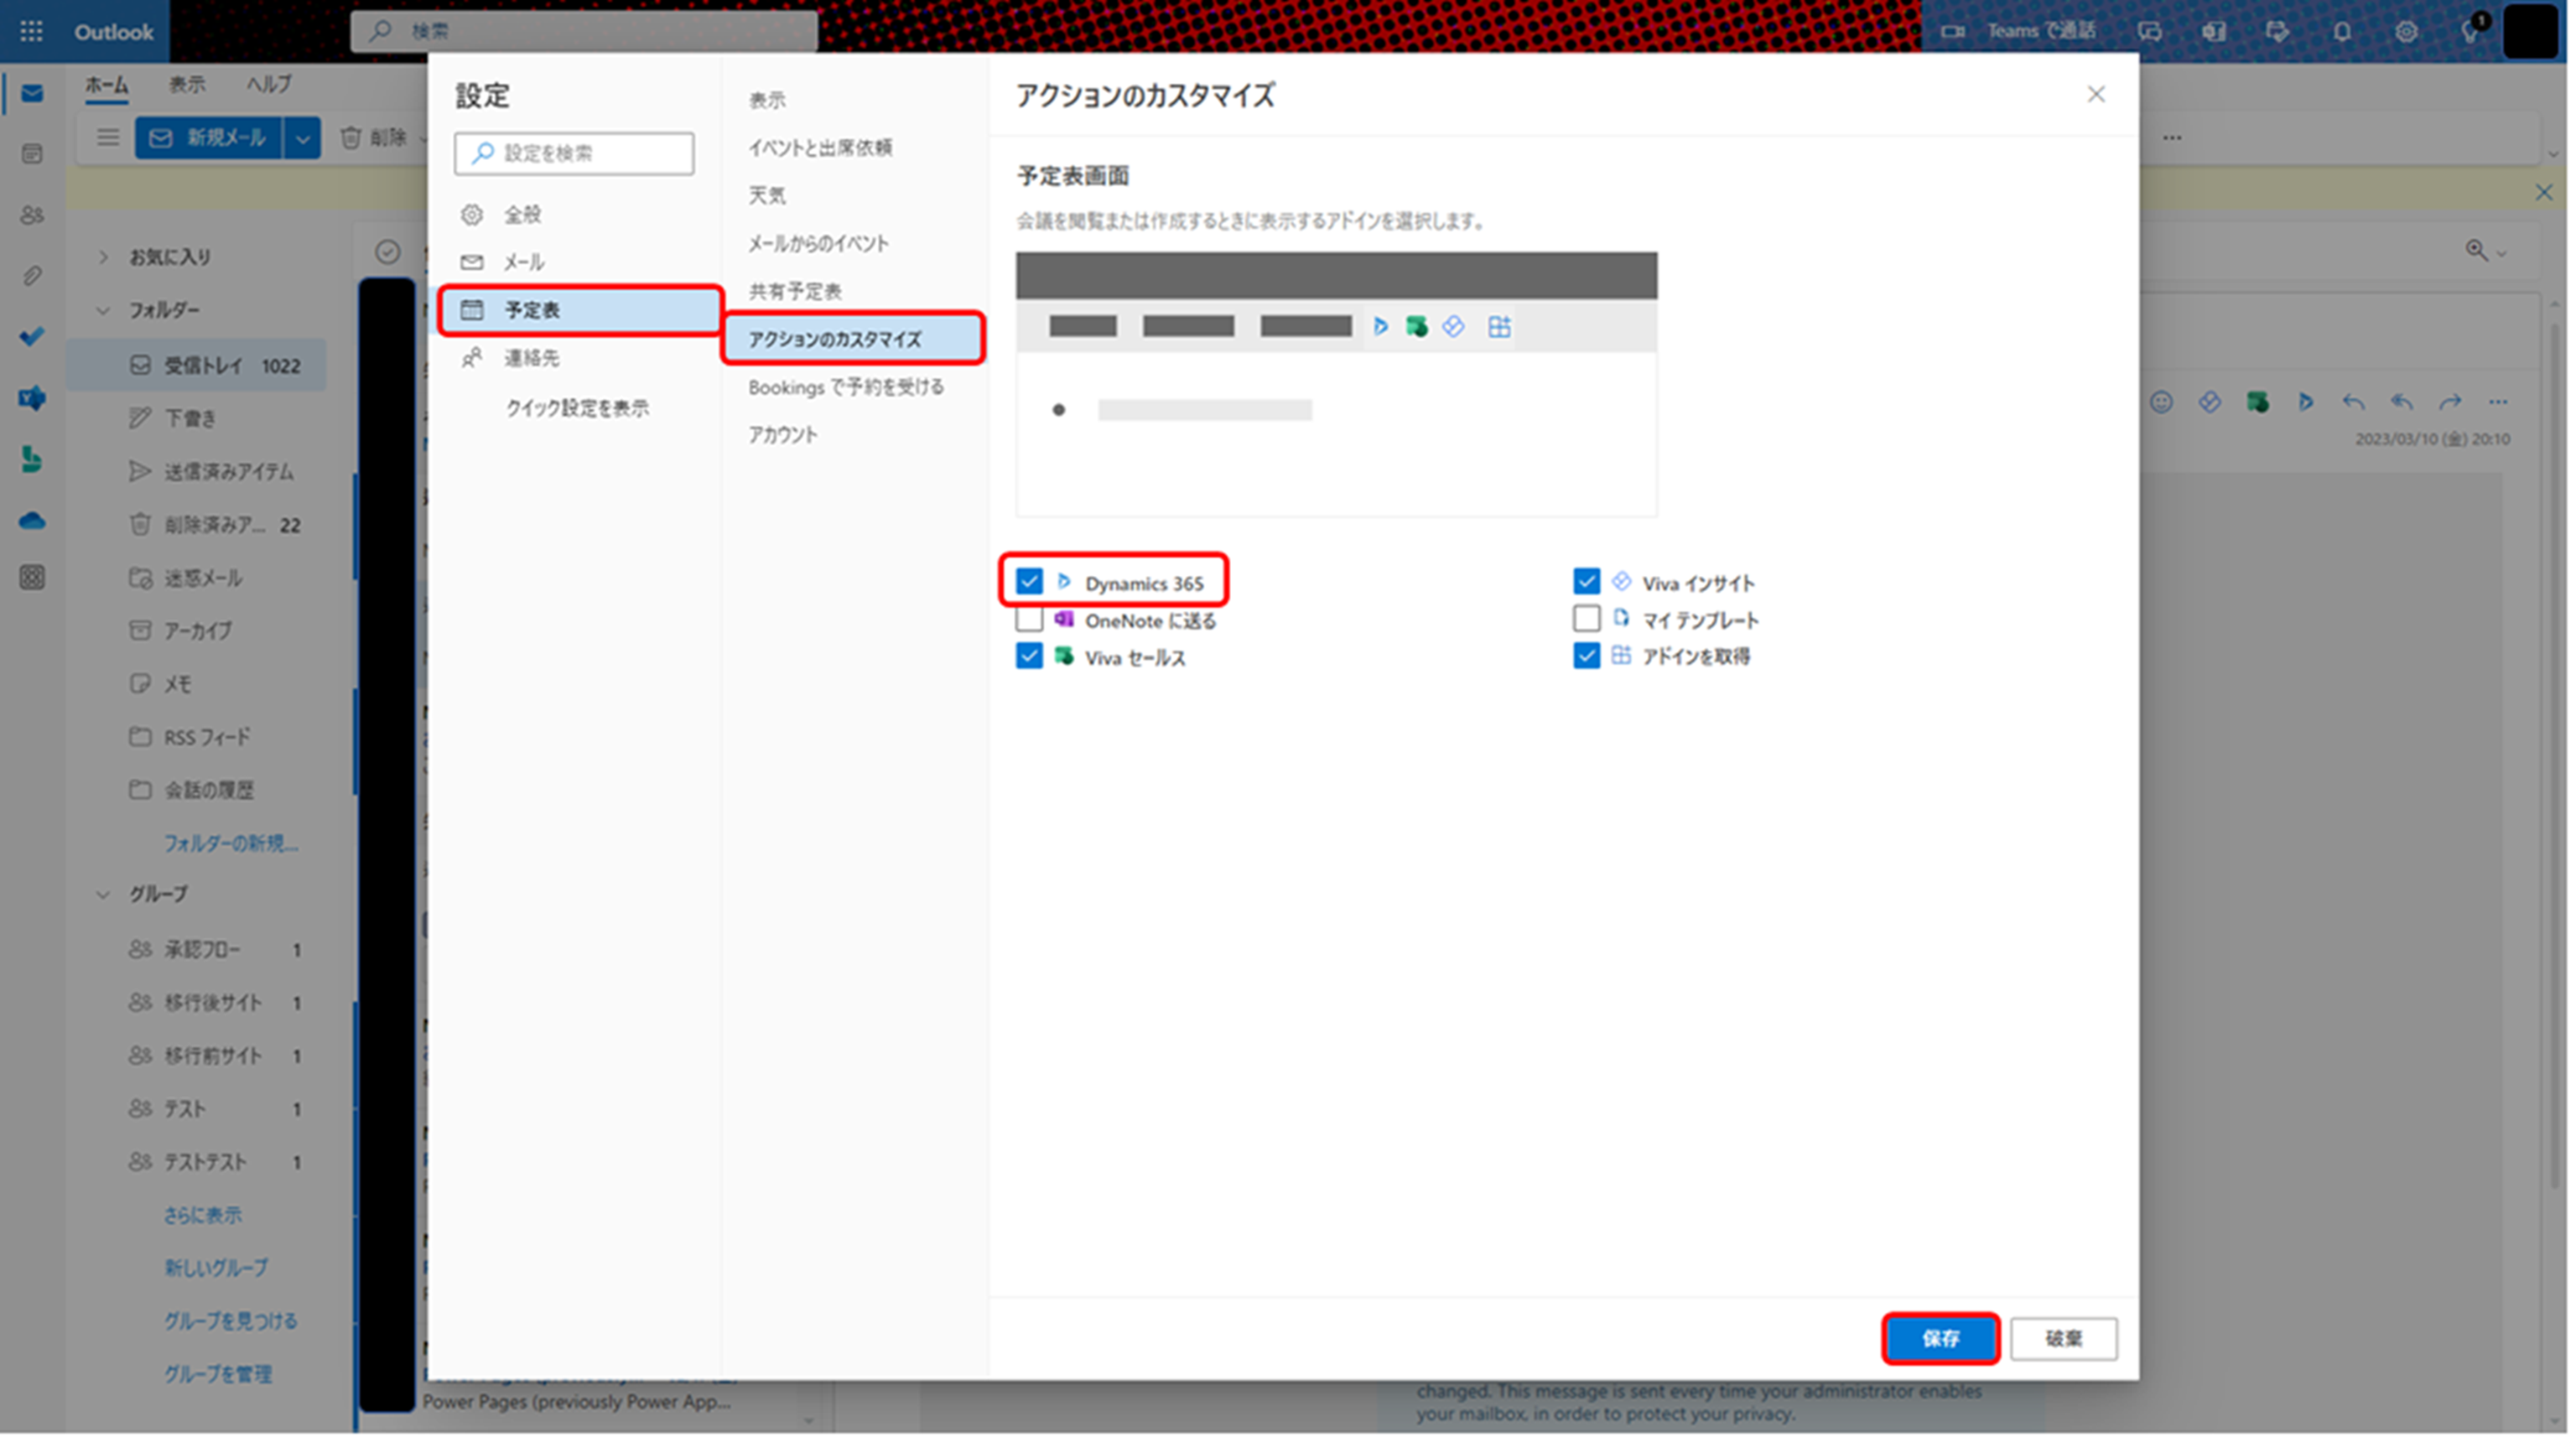Click the 設定を検索 search field

tap(574, 153)
